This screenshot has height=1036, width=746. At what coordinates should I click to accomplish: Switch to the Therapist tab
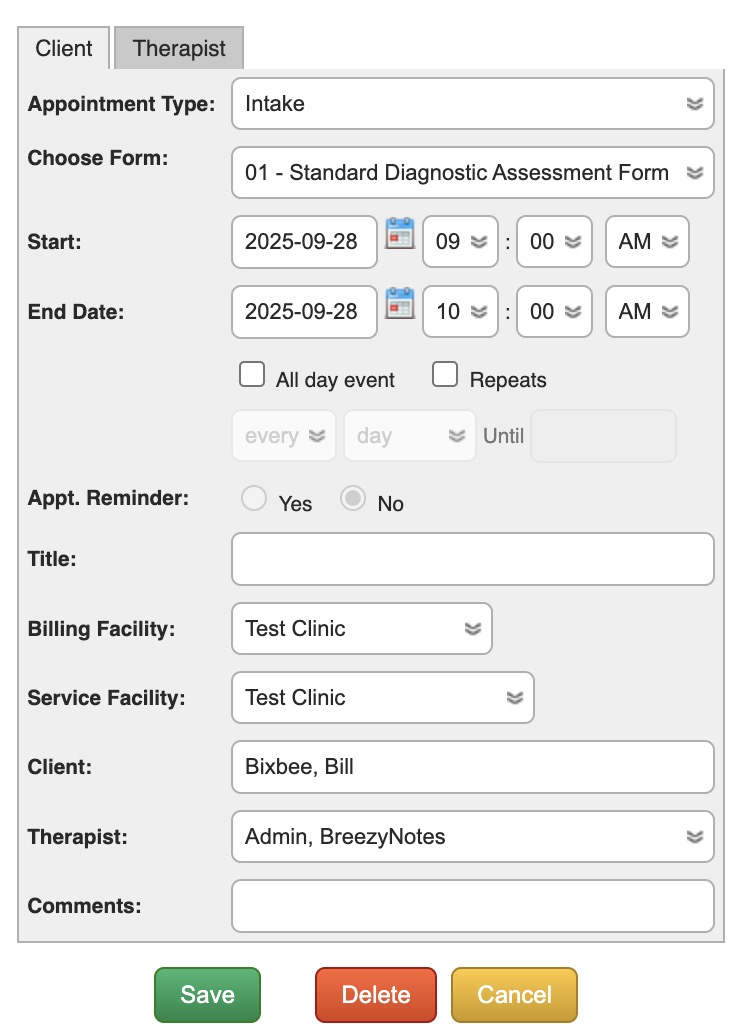(x=179, y=48)
